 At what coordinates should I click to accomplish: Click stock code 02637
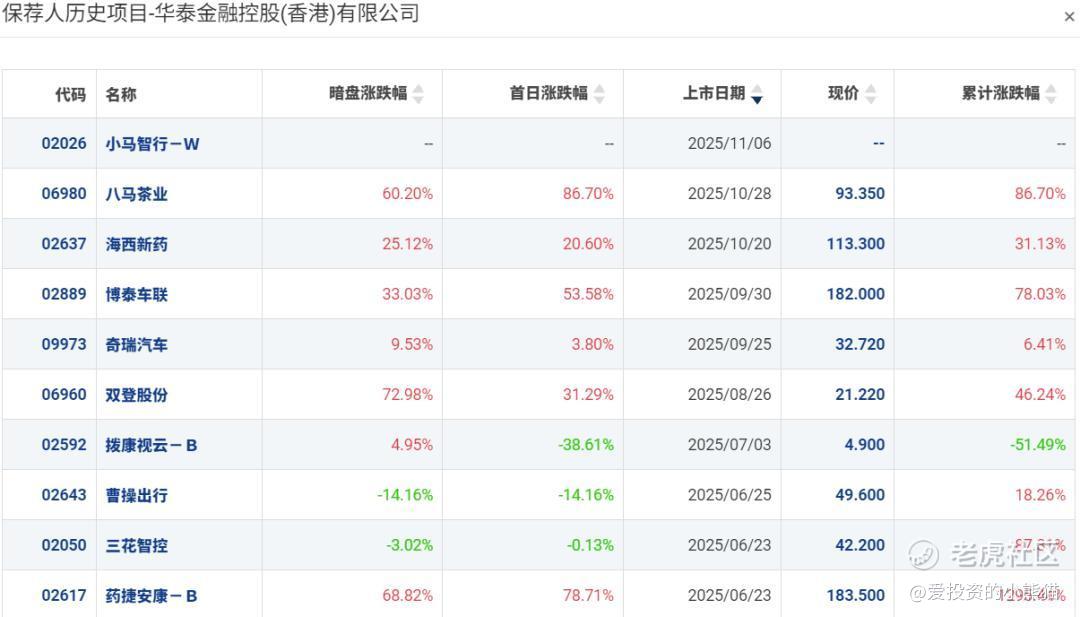pyautogui.click(x=64, y=244)
